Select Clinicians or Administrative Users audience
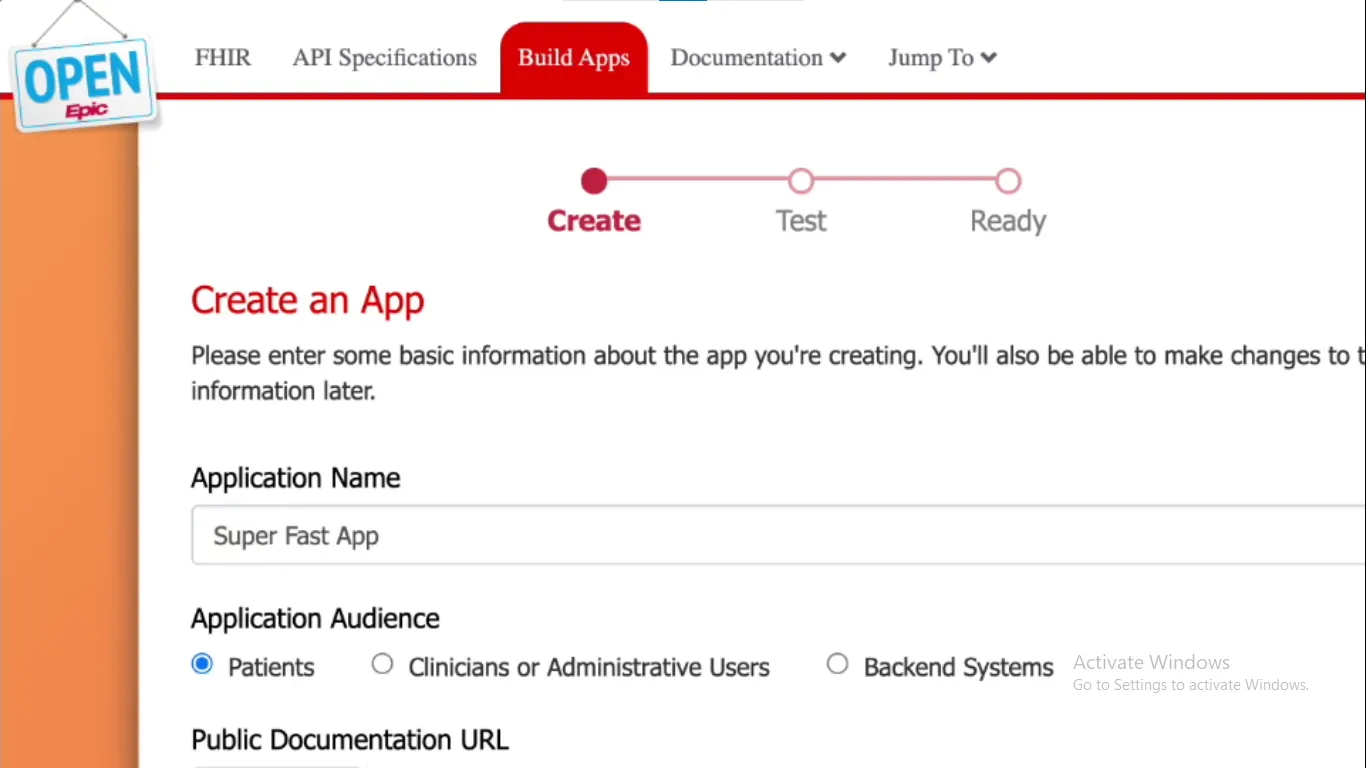 [382, 664]
